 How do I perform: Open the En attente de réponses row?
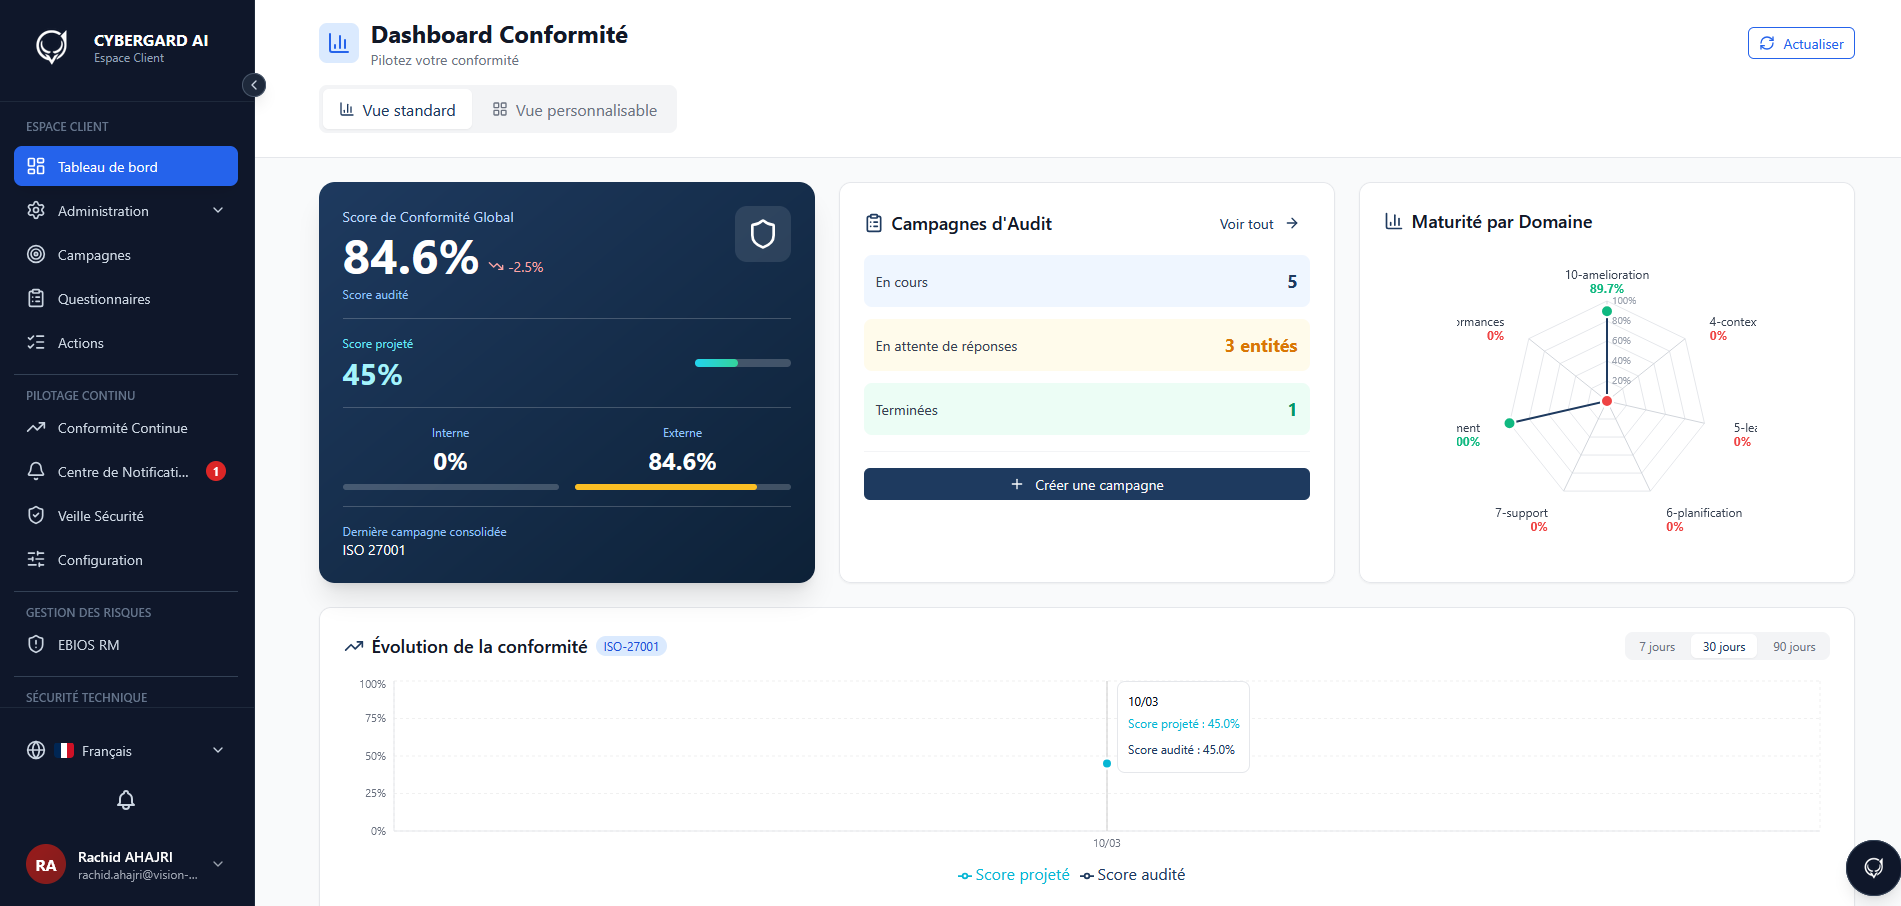click(1087, 346)
